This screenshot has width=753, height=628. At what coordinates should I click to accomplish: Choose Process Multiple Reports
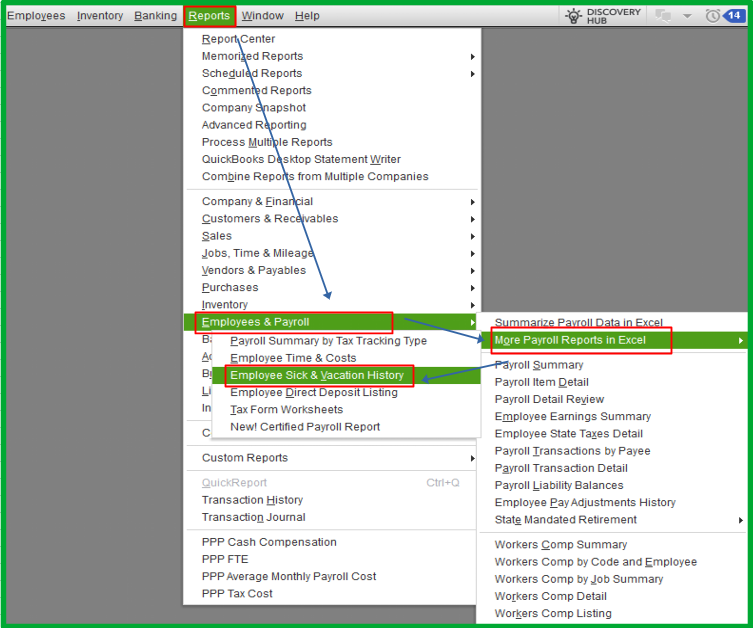(267, 143)
